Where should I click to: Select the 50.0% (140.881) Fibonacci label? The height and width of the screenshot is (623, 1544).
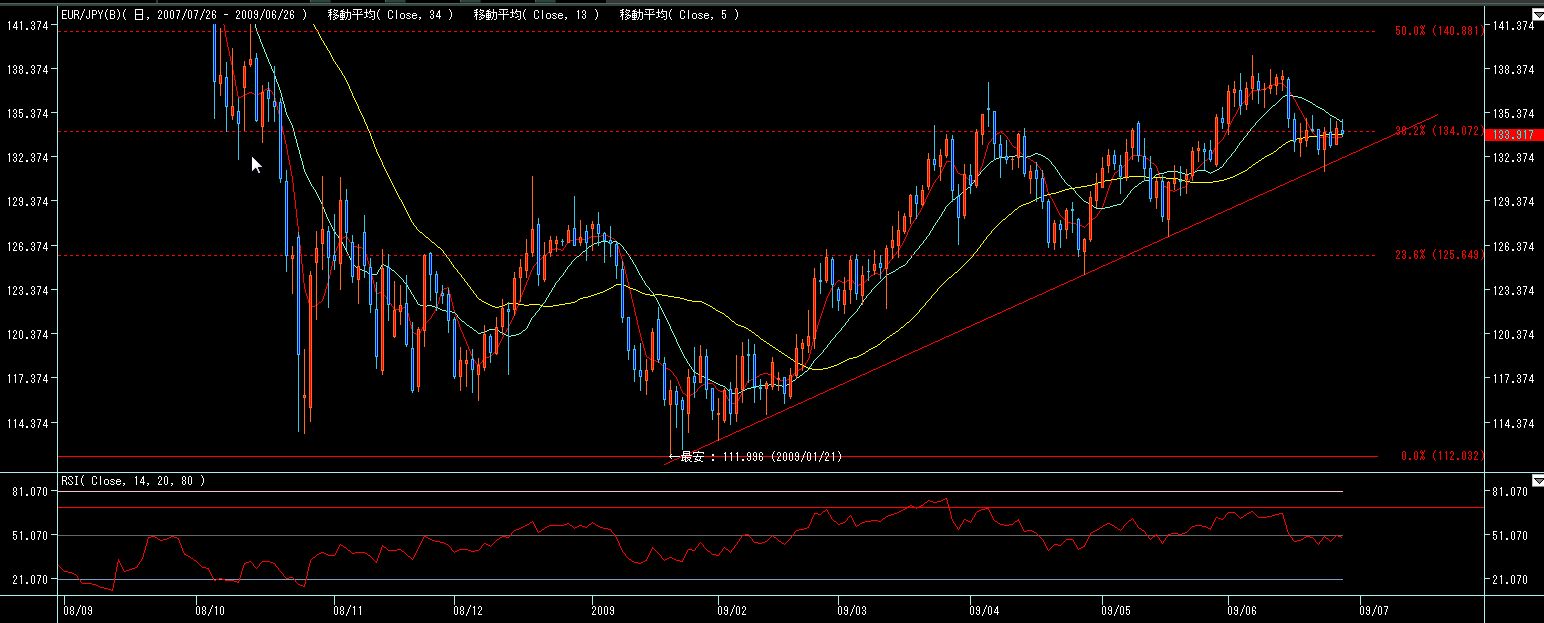click(1438, 31)
